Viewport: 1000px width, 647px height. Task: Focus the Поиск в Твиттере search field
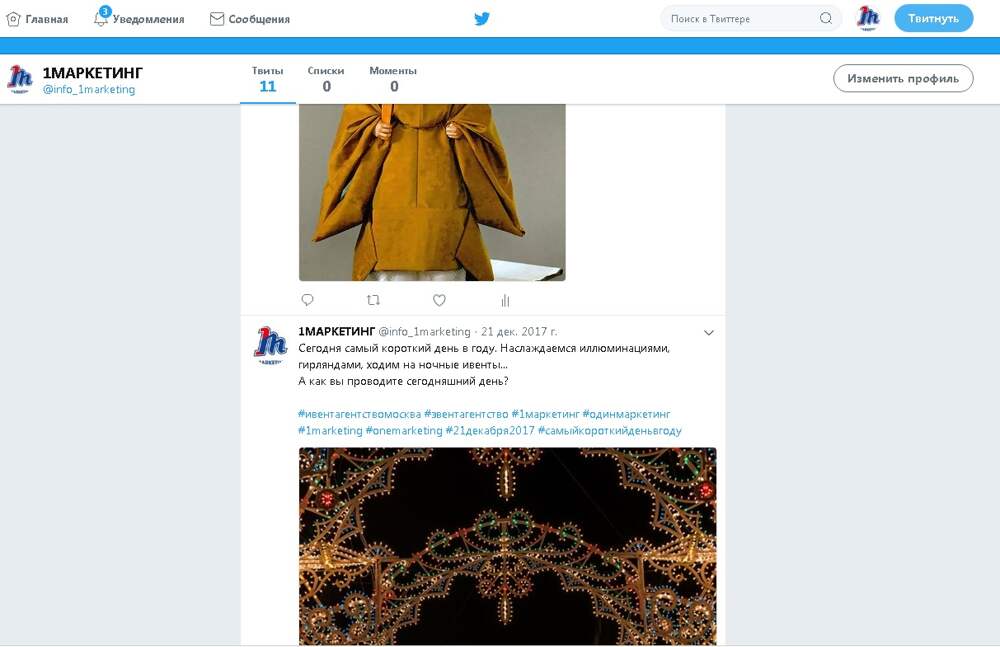click(740, 18)
